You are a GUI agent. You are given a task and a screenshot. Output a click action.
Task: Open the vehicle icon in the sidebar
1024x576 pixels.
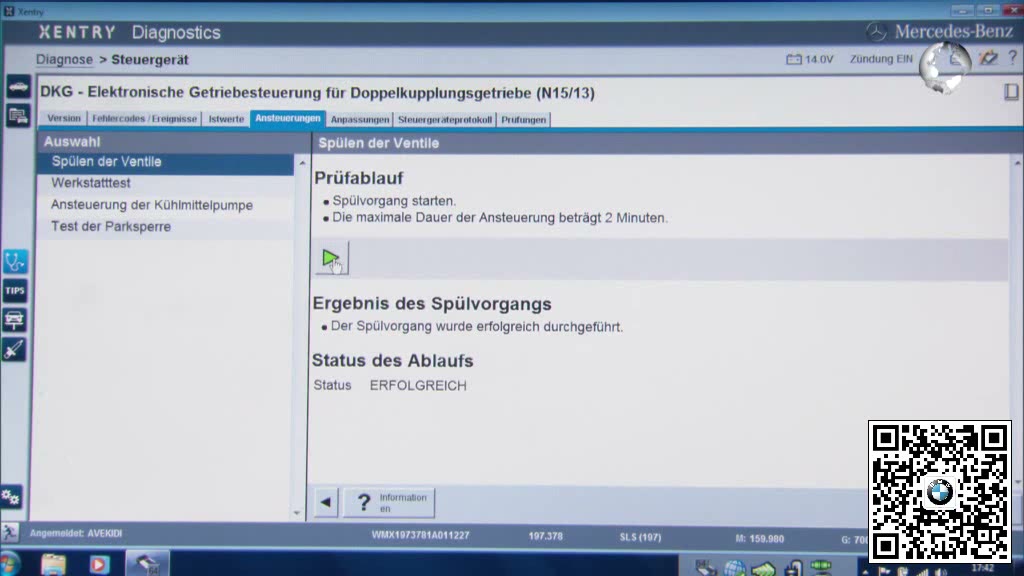18,86
